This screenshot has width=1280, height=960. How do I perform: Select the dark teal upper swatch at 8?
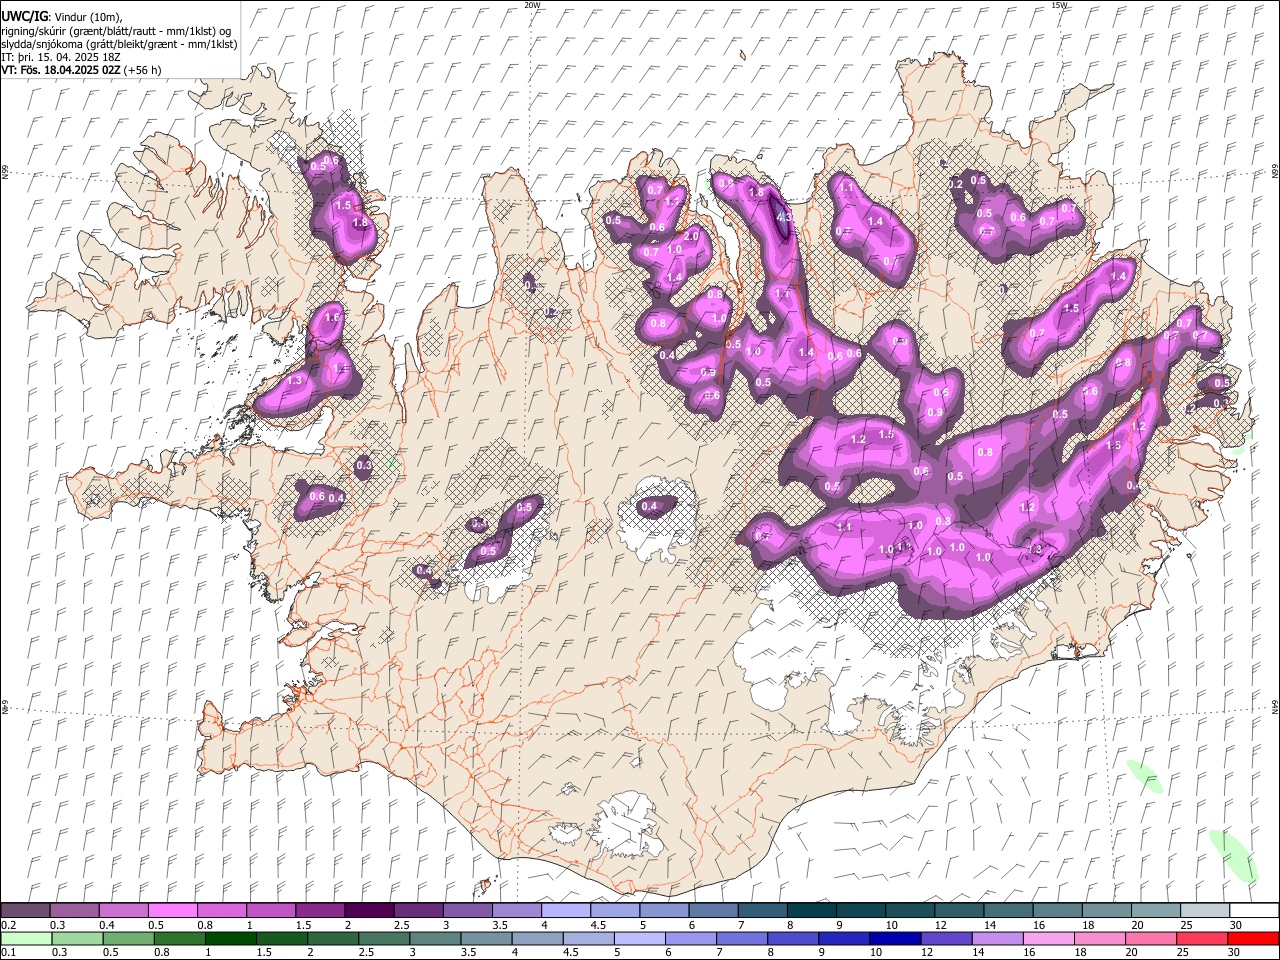click(x=812, y=911)
